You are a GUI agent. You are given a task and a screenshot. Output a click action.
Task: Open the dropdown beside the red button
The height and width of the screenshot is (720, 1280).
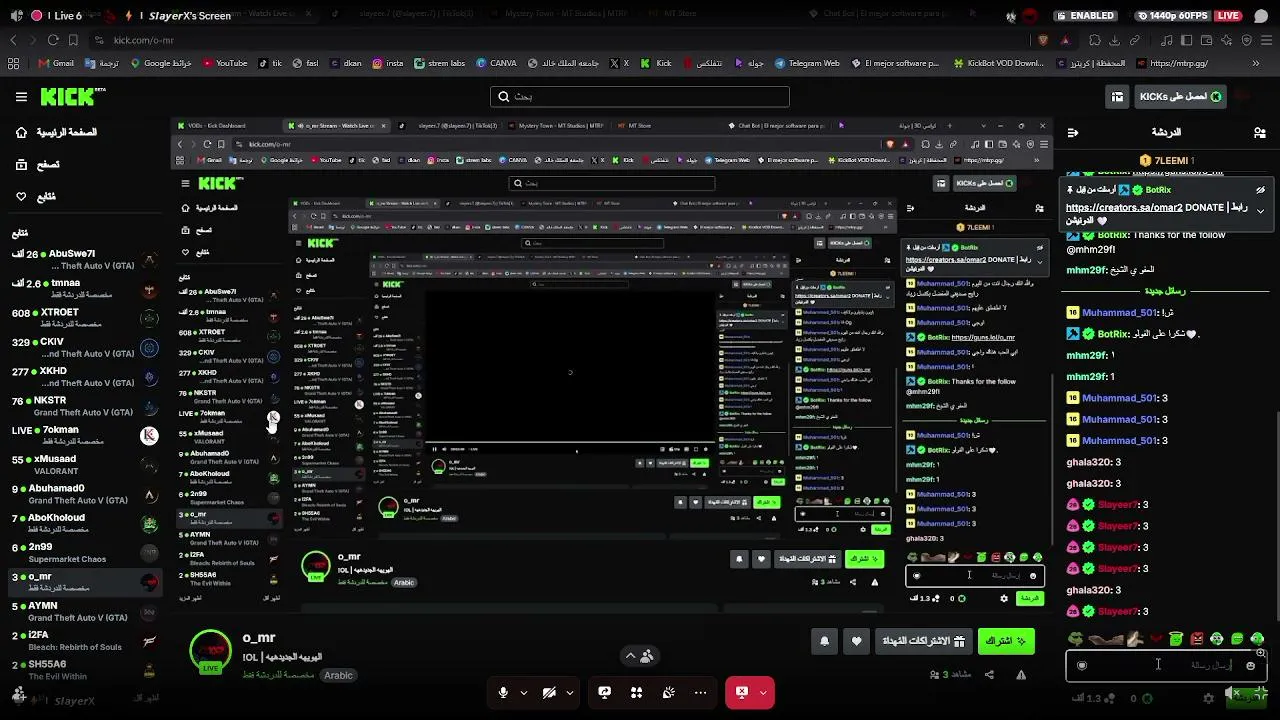click(x=764, y=692)
